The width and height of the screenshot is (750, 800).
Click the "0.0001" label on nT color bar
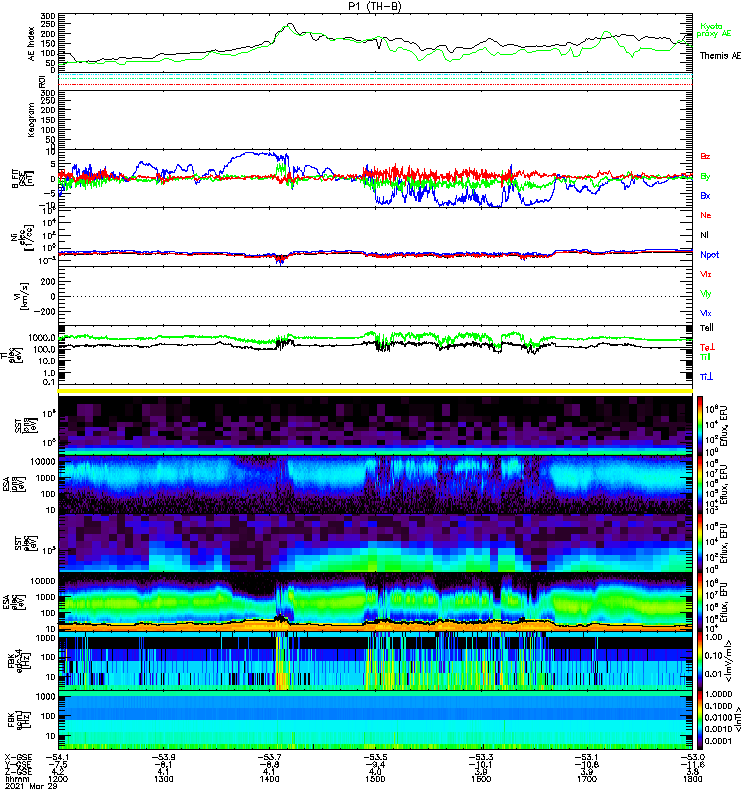click(718, 741)
